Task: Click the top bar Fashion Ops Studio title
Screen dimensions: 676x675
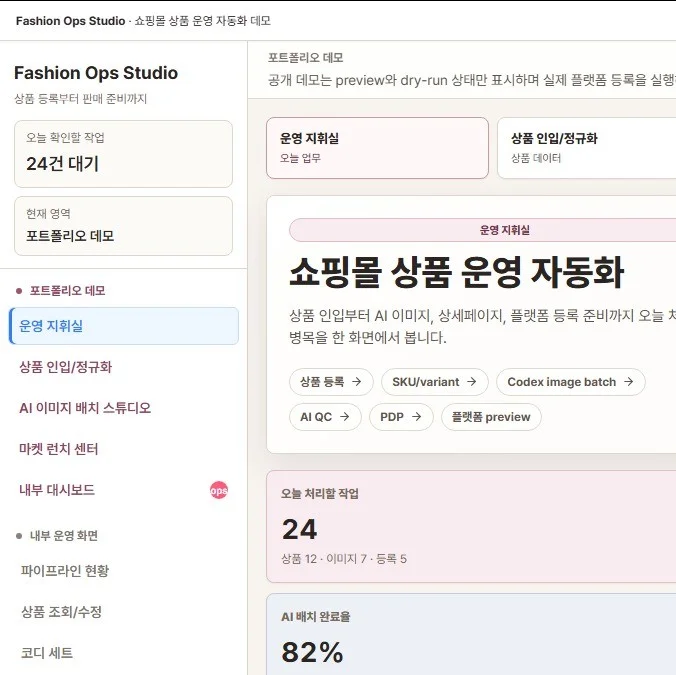Action: pyautogui.click(x=70, y=21)
